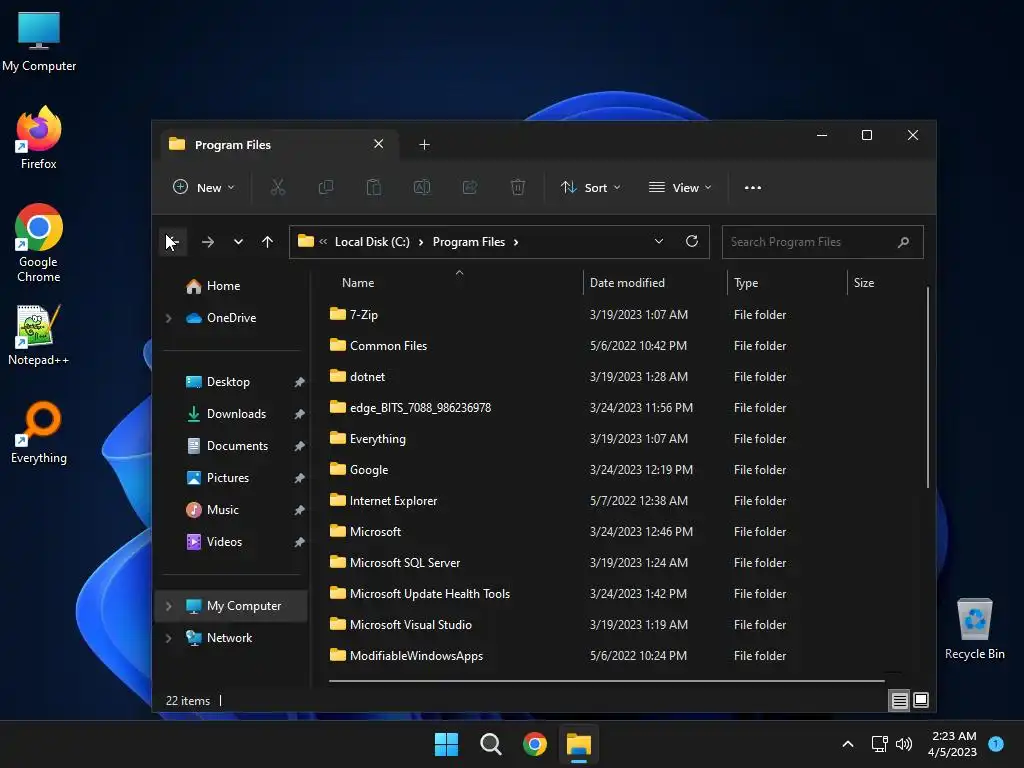Click the search magnifier in Explorer
This screenshot has height=768, width=1024.
tap(903, 242)
